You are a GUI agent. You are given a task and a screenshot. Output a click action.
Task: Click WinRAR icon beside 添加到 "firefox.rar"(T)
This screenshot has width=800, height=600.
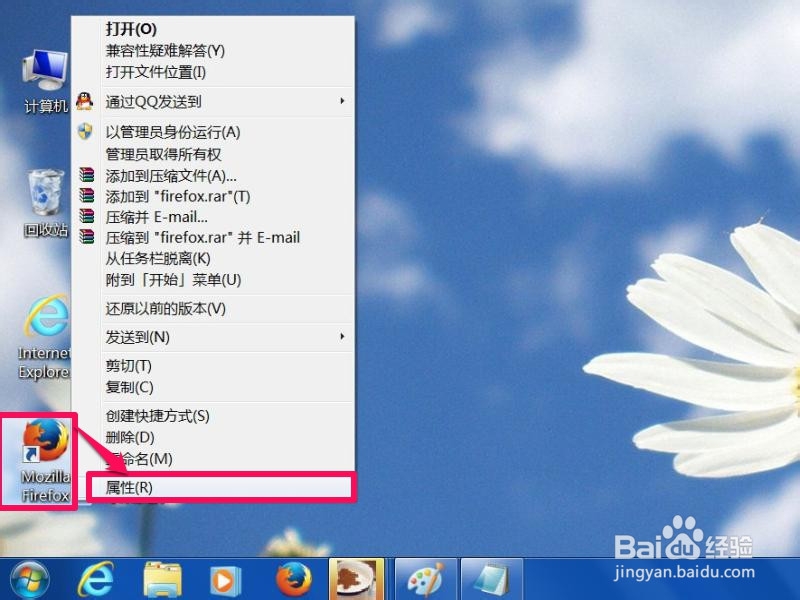click(87, 195)
